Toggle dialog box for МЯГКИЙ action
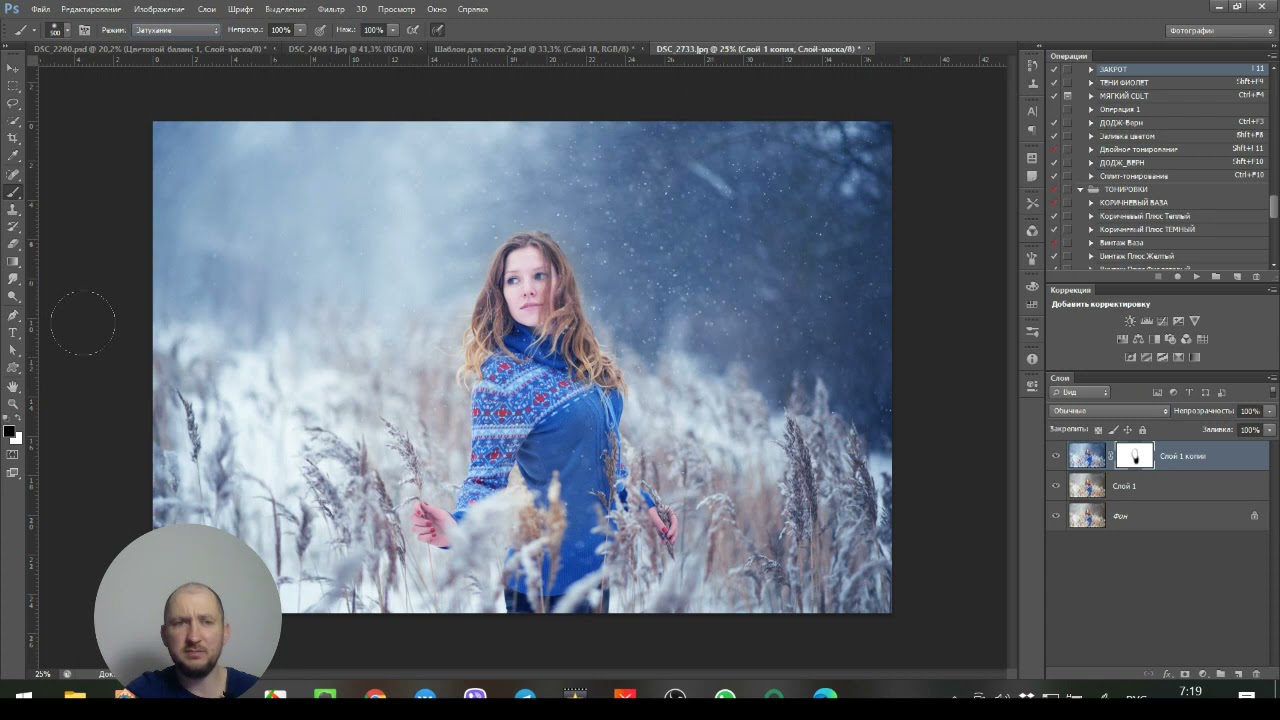 (1067, 96)
